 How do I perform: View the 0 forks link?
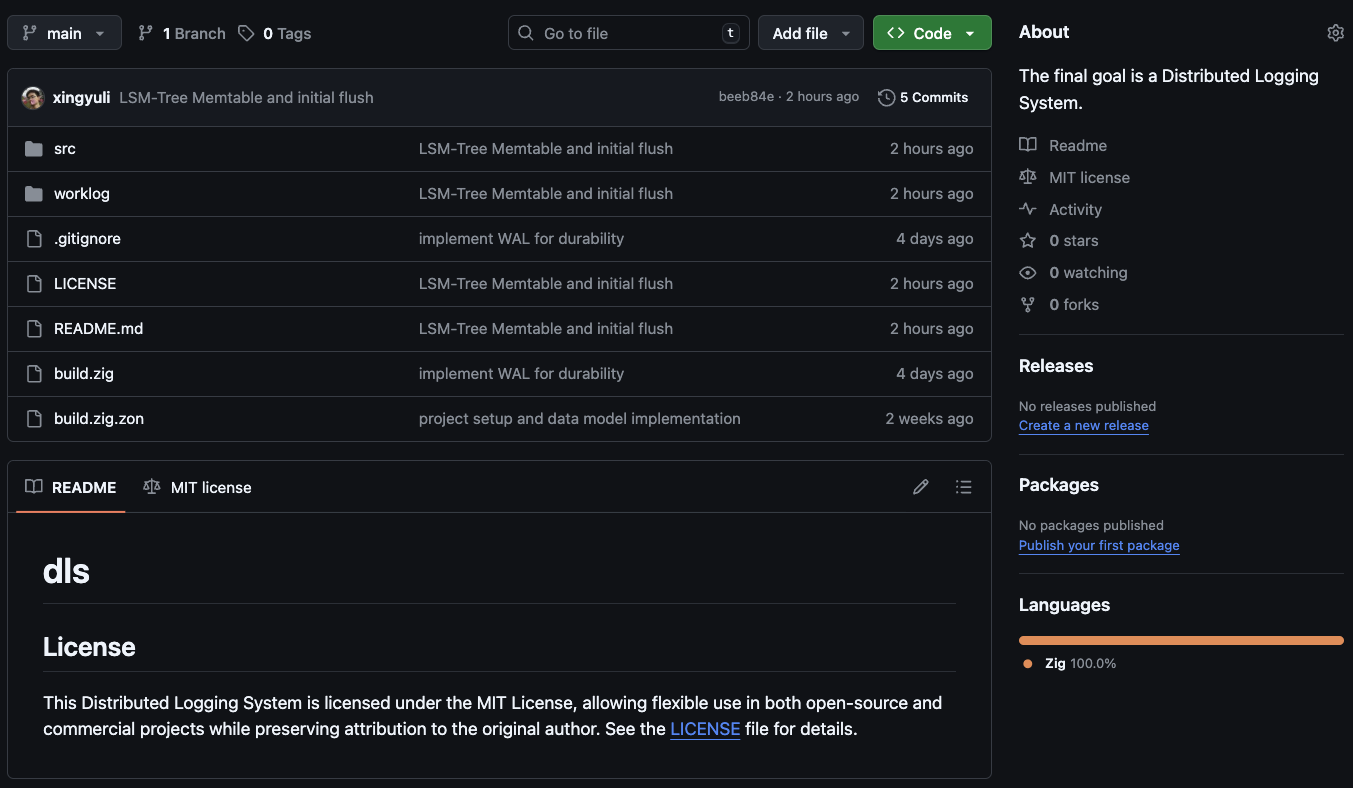1073,305
